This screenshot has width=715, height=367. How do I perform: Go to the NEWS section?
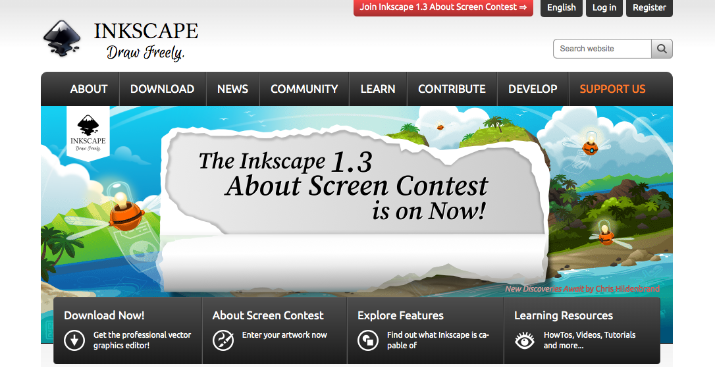coord(233,89)
